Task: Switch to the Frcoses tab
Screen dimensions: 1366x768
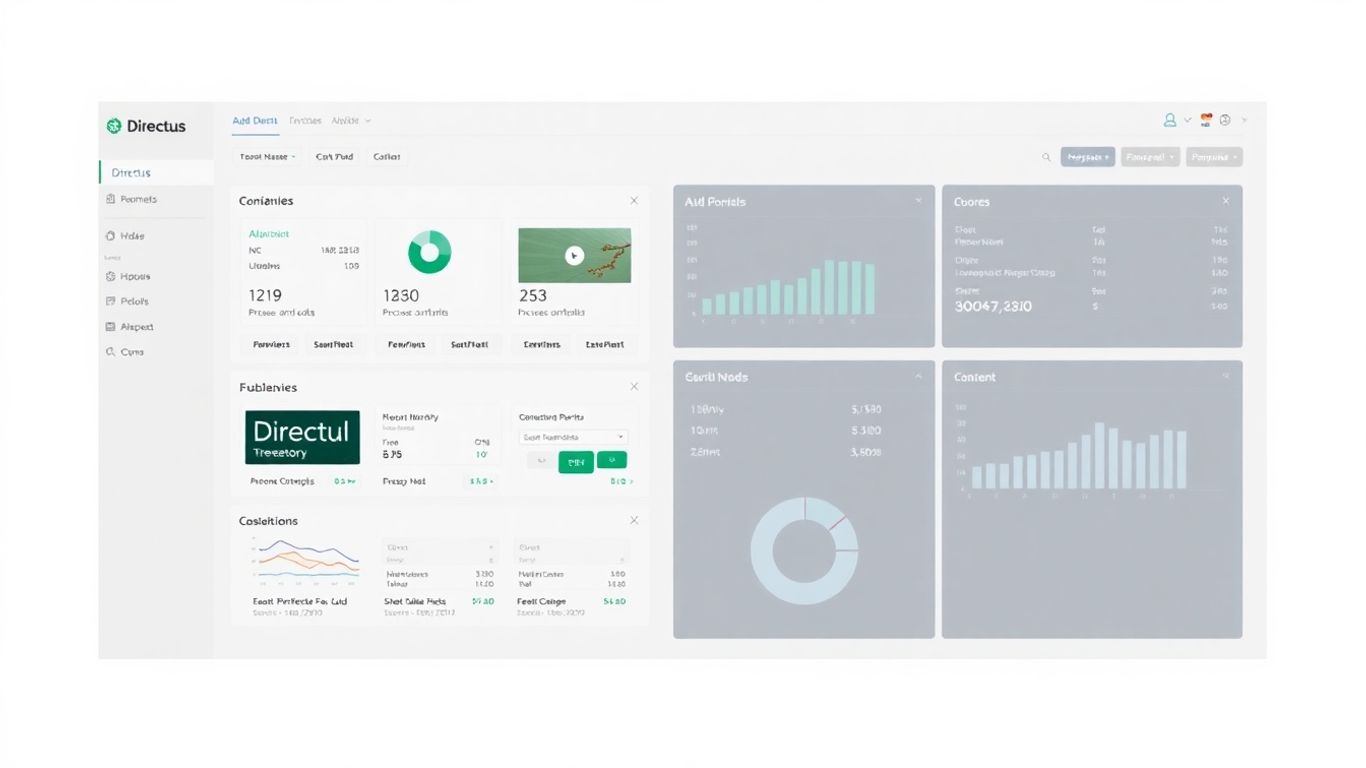Action: coord(305,119)
